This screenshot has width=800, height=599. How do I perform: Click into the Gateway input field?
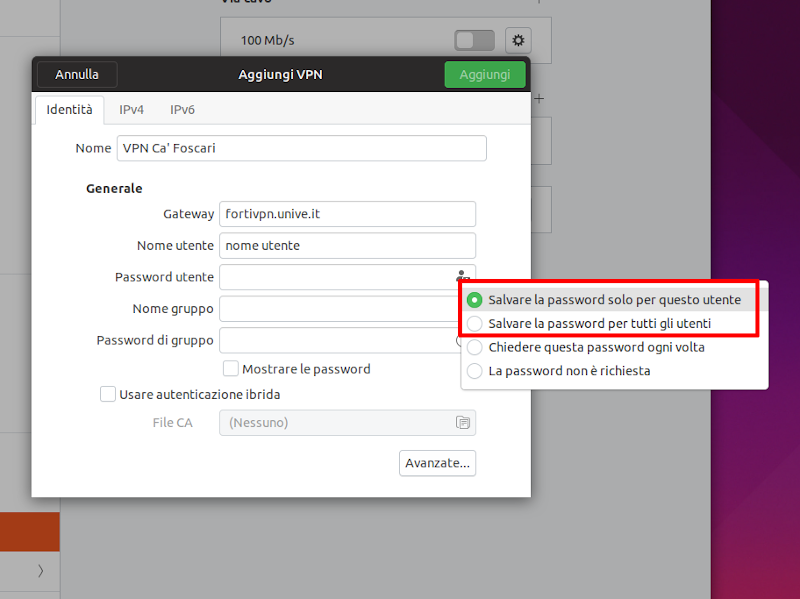(x=347, y=214)
